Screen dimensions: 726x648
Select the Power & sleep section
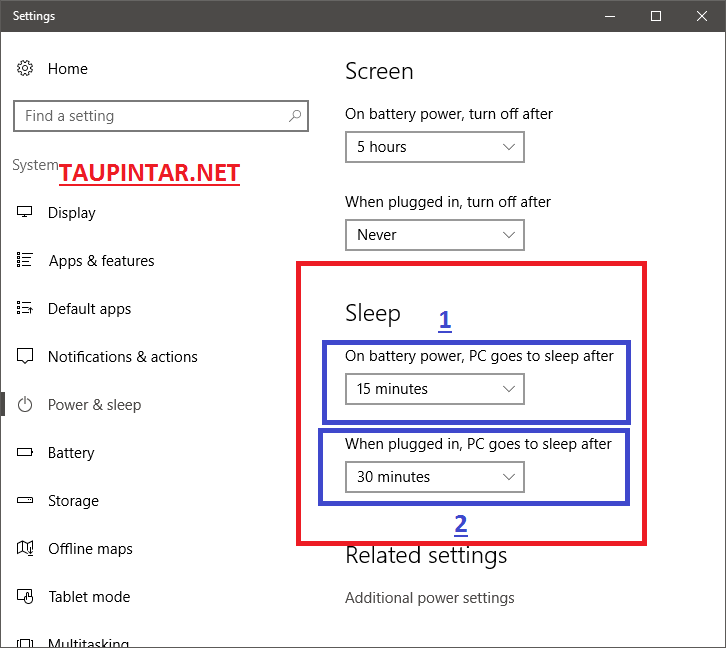coord(94,405)
